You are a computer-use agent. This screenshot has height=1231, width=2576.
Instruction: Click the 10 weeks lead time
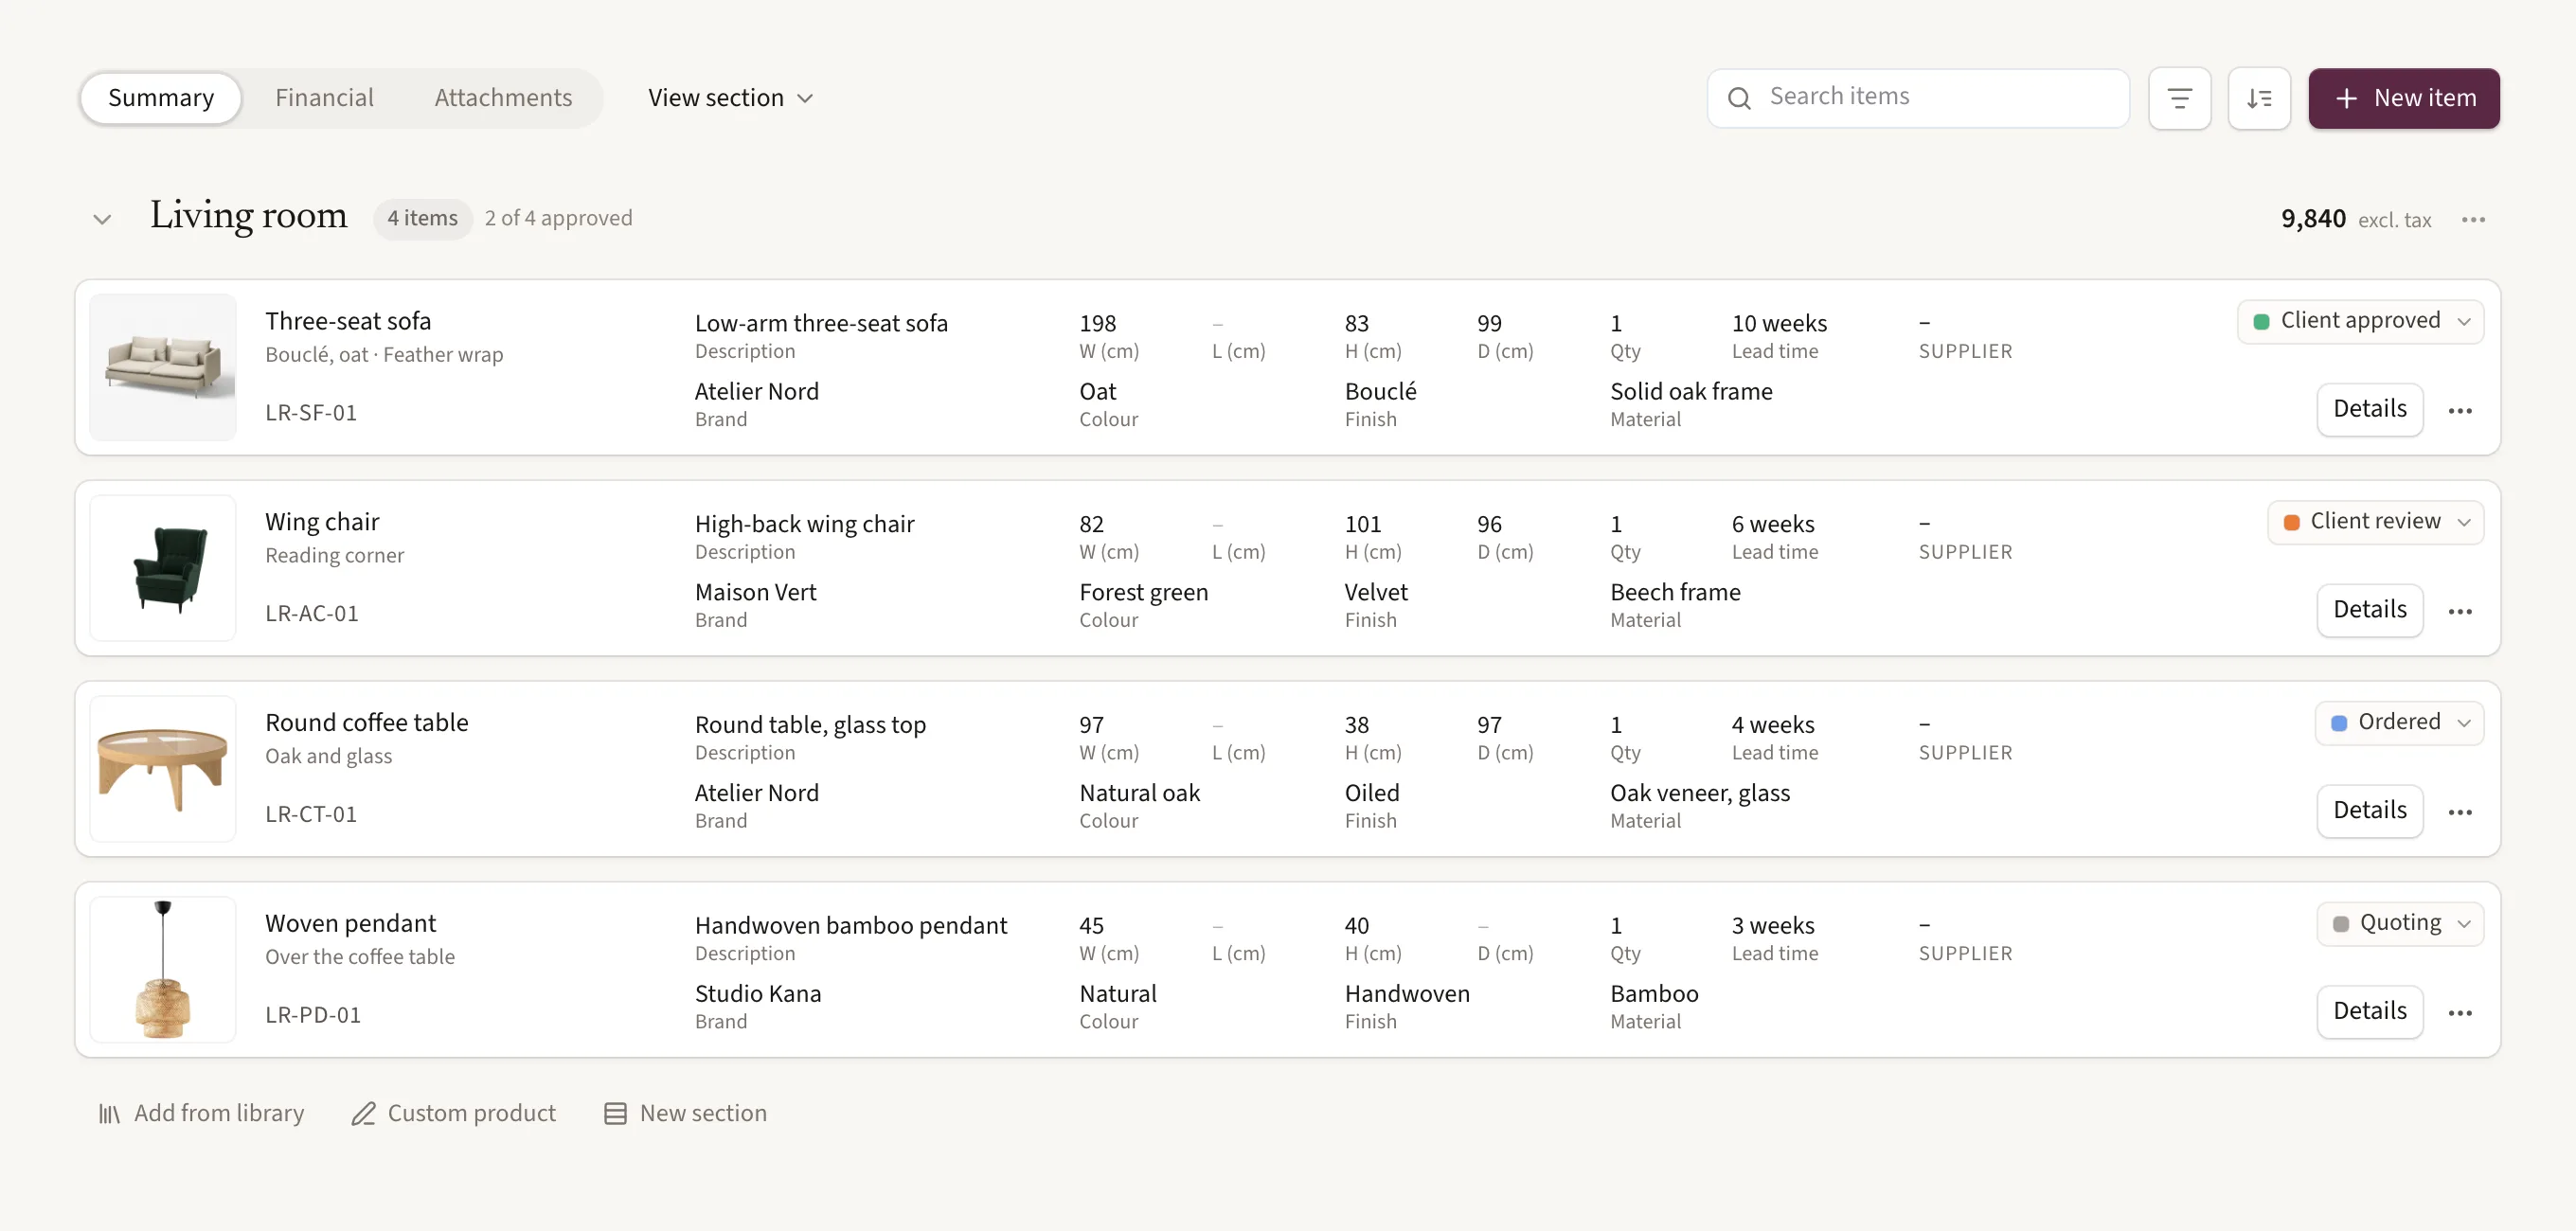[1779, 324]
